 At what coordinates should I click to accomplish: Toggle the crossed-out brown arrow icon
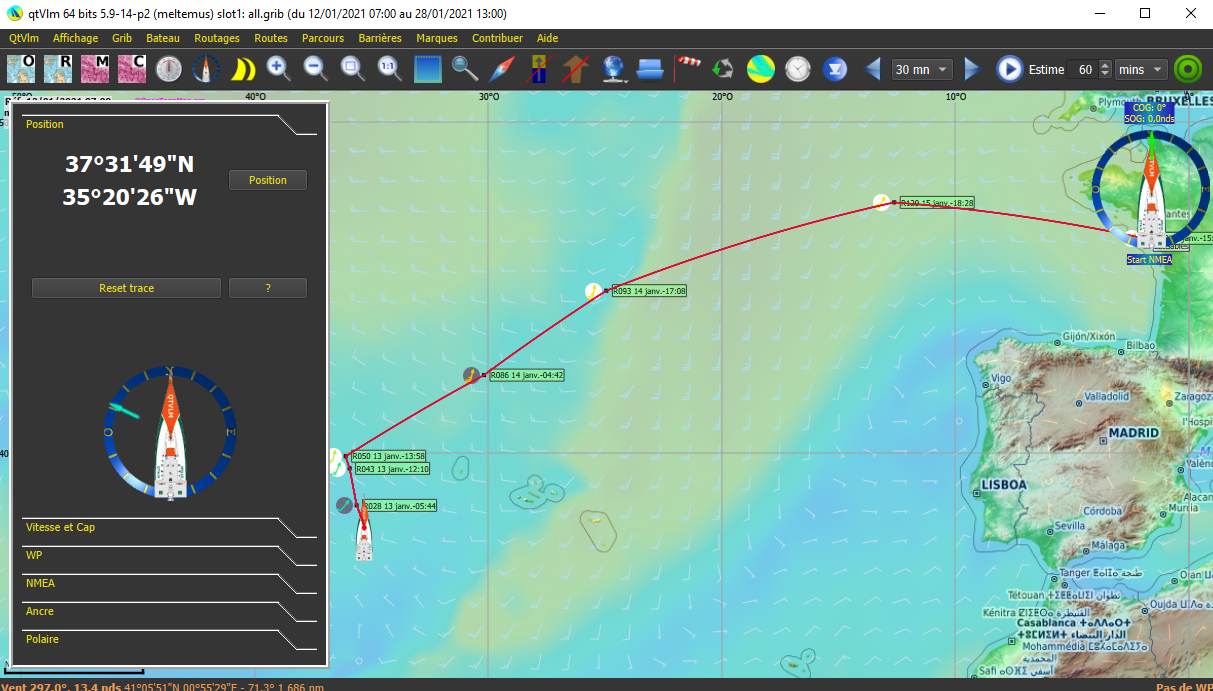(x=575, y=69)
